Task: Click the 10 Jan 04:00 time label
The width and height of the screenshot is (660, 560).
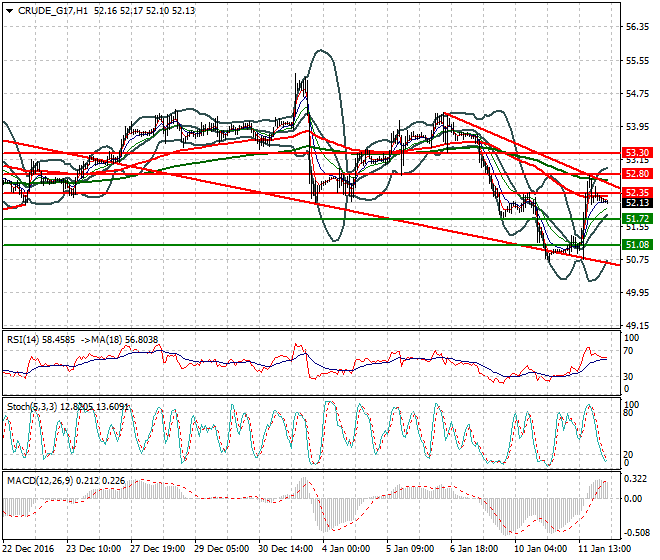Action: click(540, 549)
